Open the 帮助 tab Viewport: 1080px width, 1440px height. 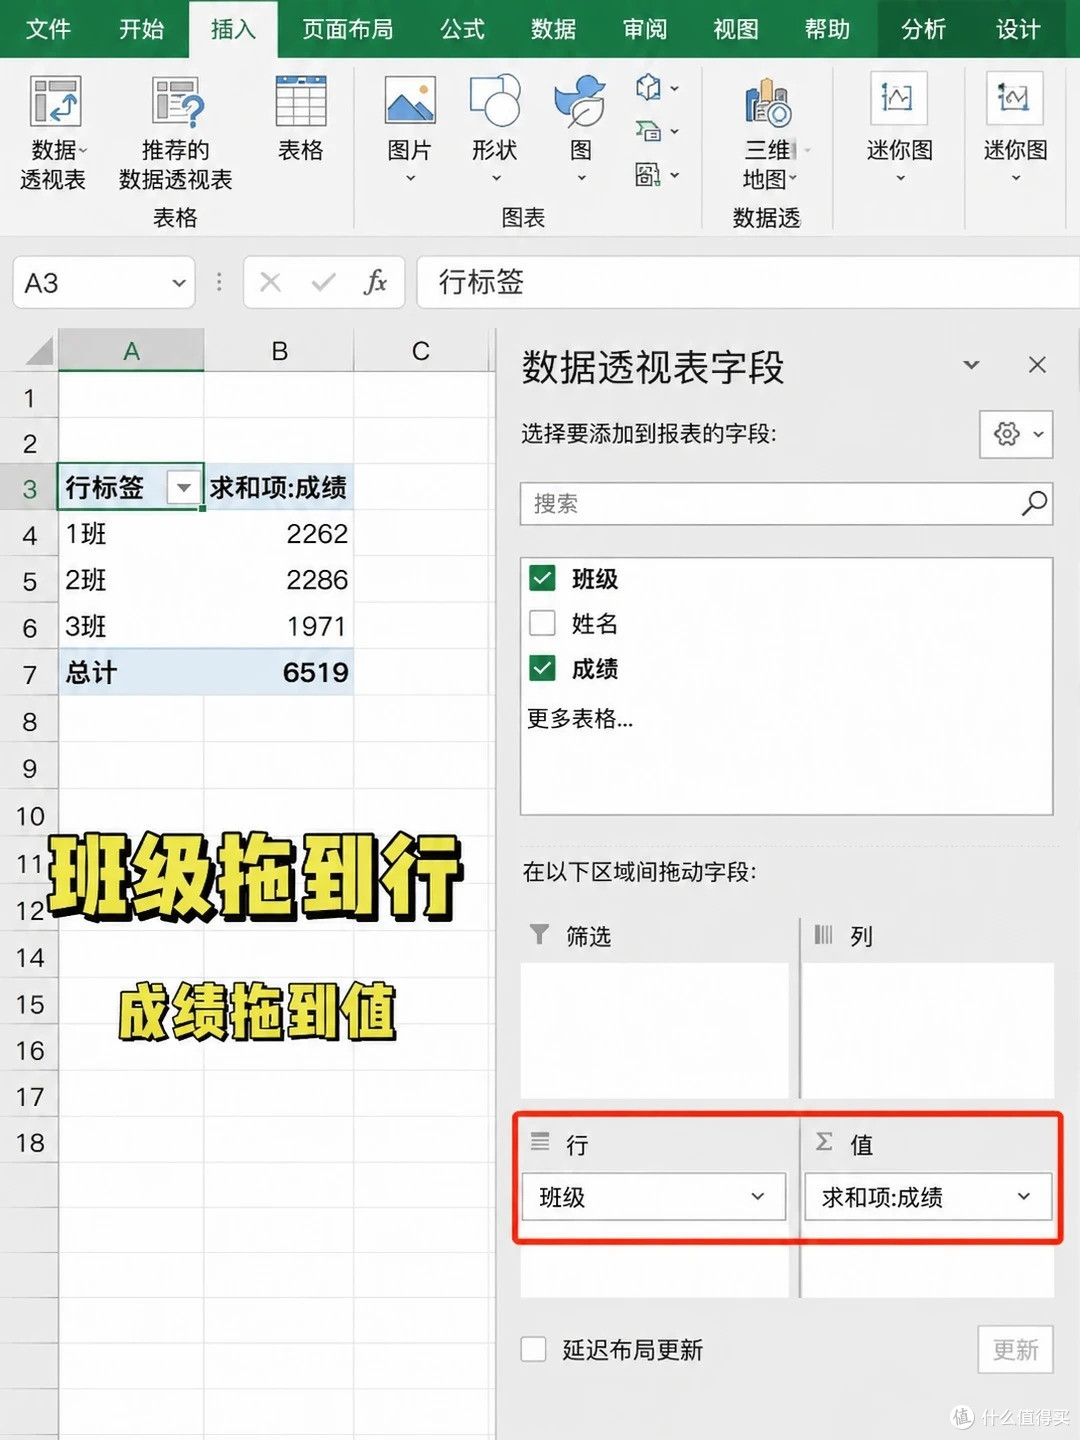coord(827,29)
